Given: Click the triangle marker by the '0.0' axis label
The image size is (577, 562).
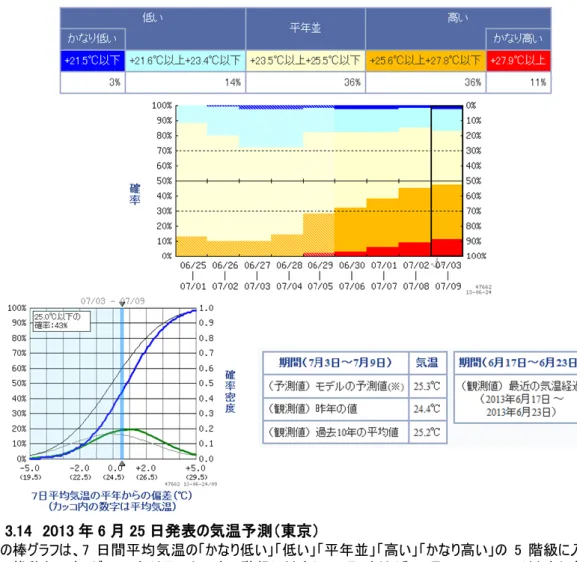Looking at the screenshot, I should pyautogui.click(x=122, y=464).
